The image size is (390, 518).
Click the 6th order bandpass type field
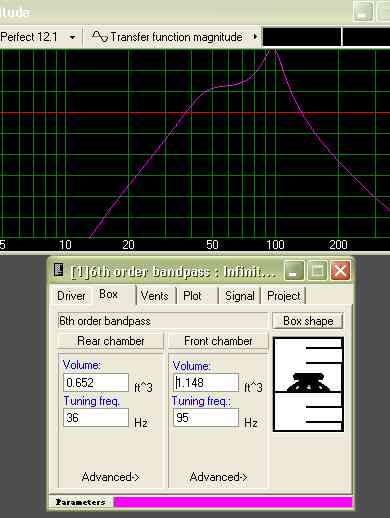(162, 321)
